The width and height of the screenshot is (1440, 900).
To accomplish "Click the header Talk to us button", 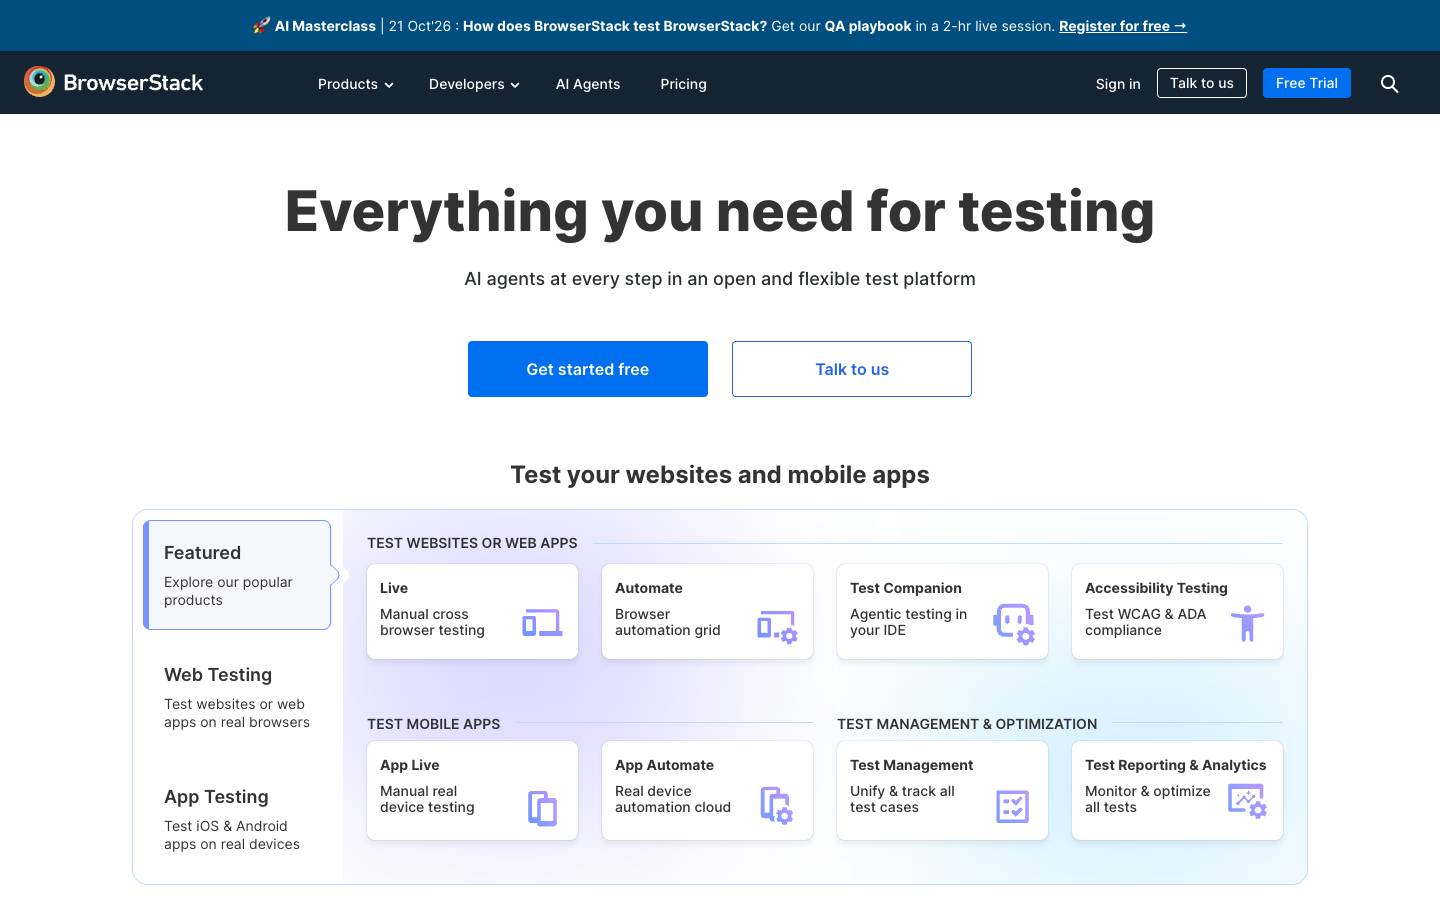I will click(x=1202, y=83).
